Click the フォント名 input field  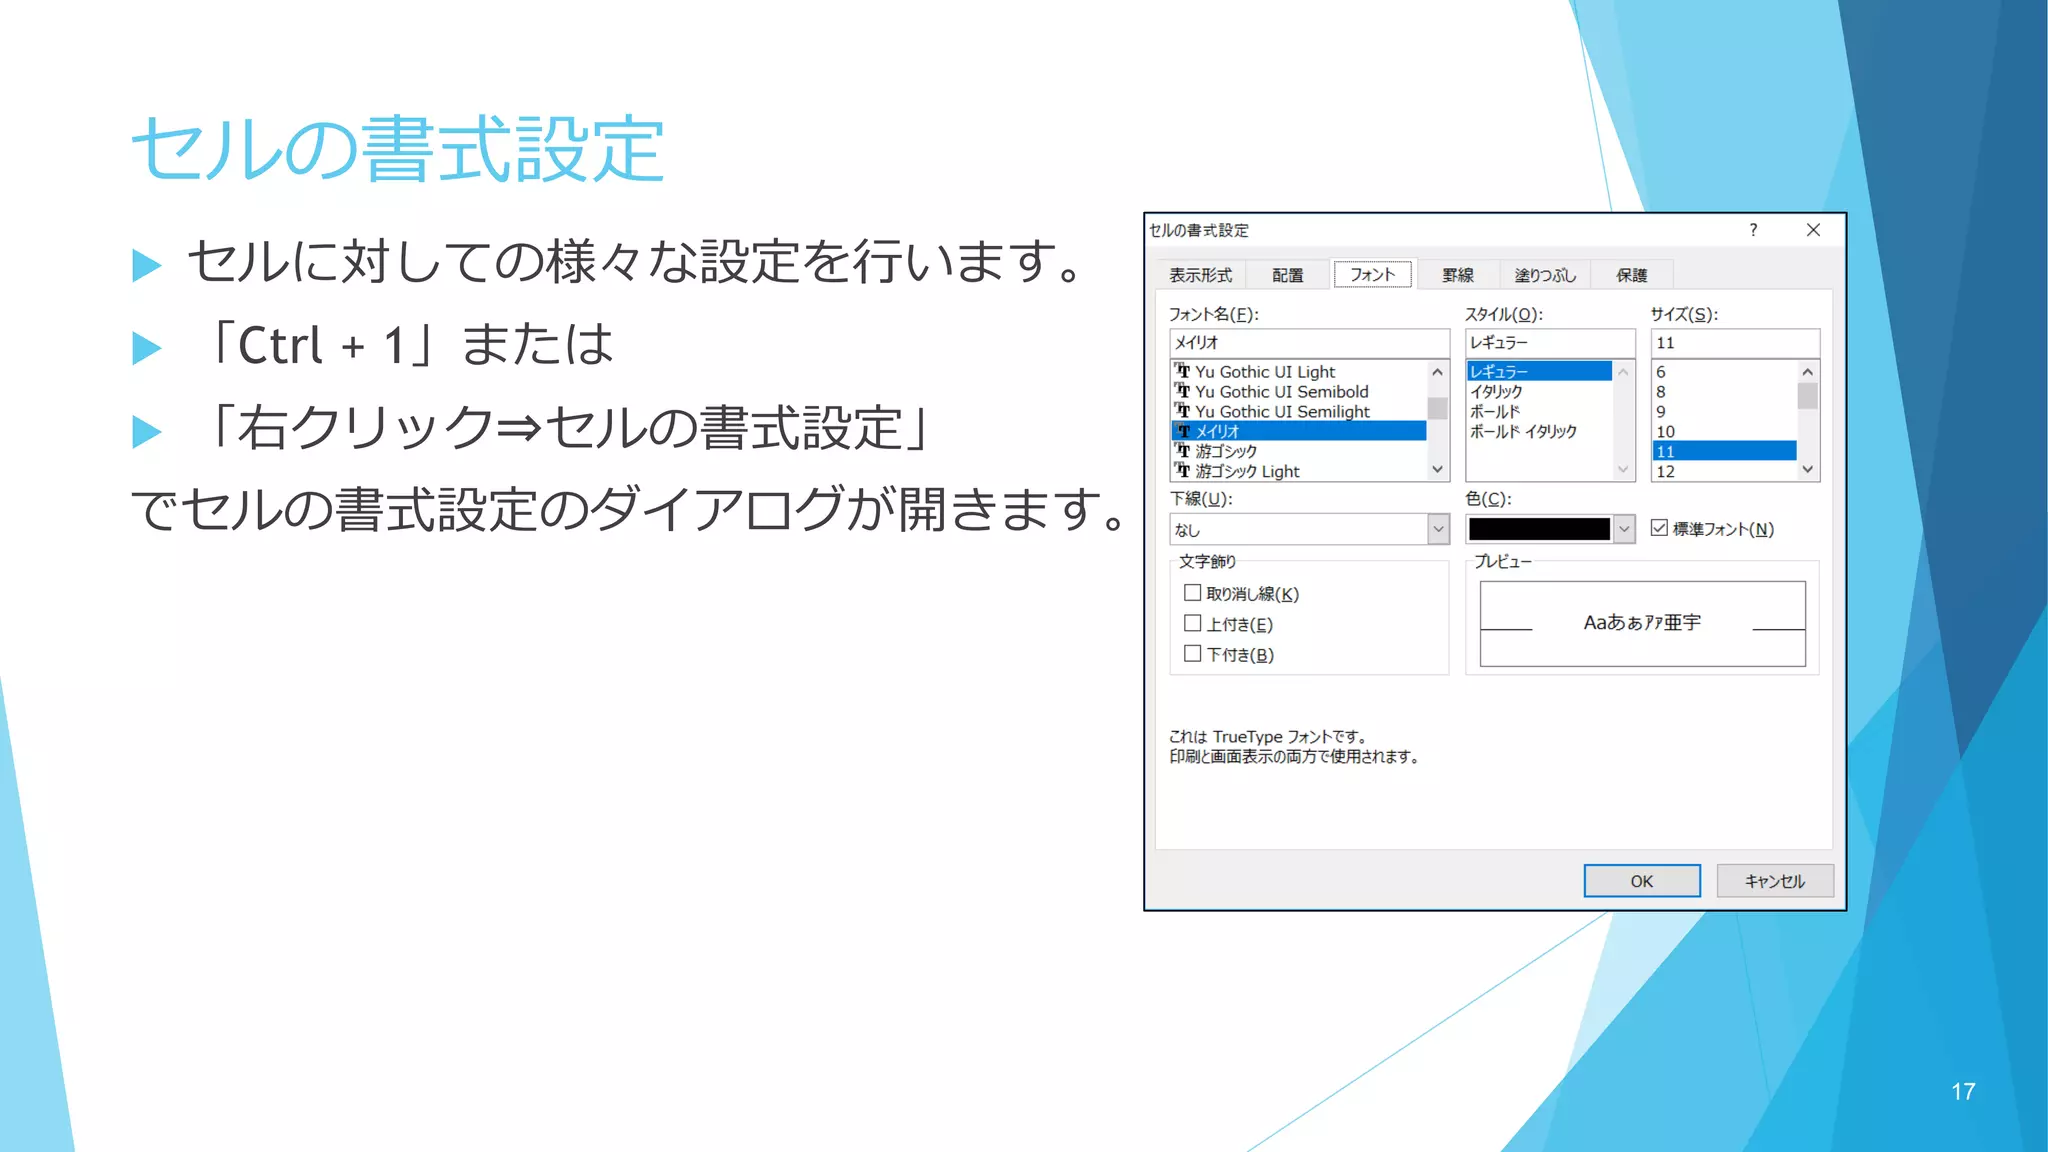tap(1309, 343)
